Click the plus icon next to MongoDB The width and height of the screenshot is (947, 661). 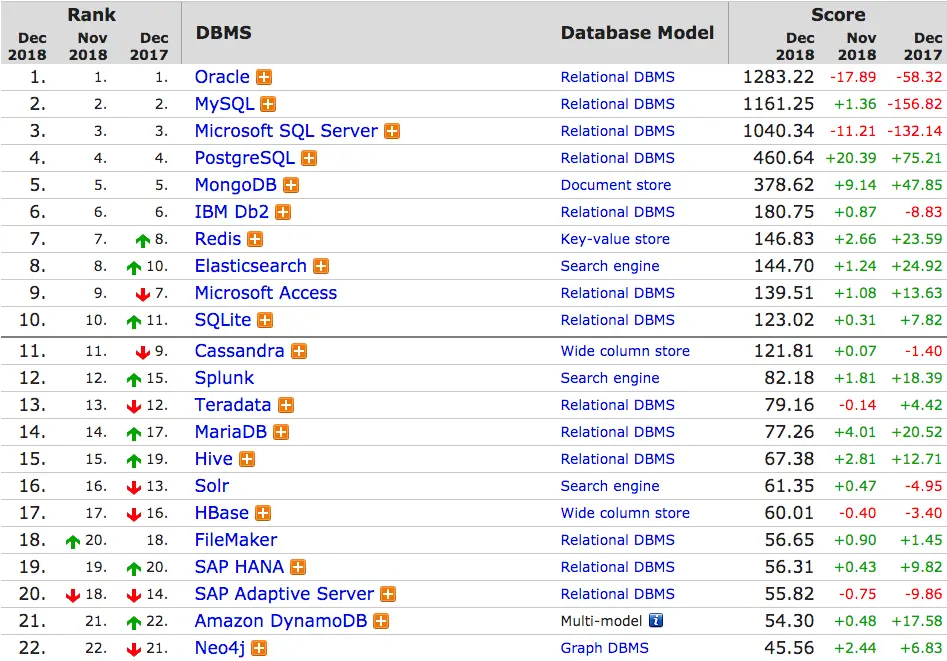point(291,185)
